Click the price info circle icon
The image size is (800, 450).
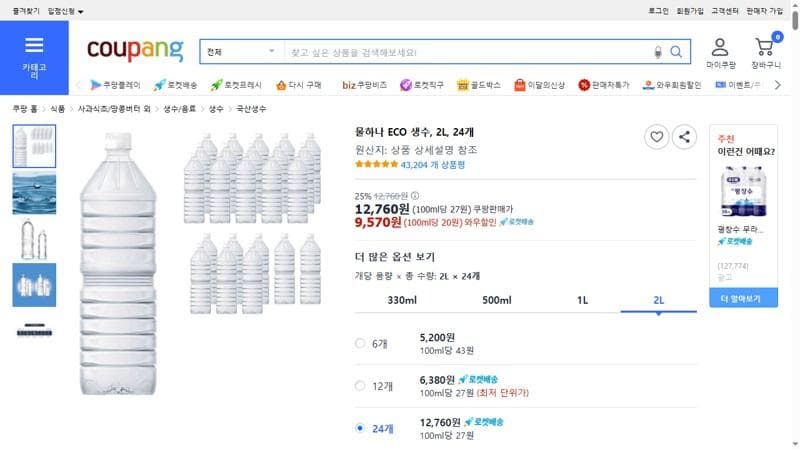(415, 195)
